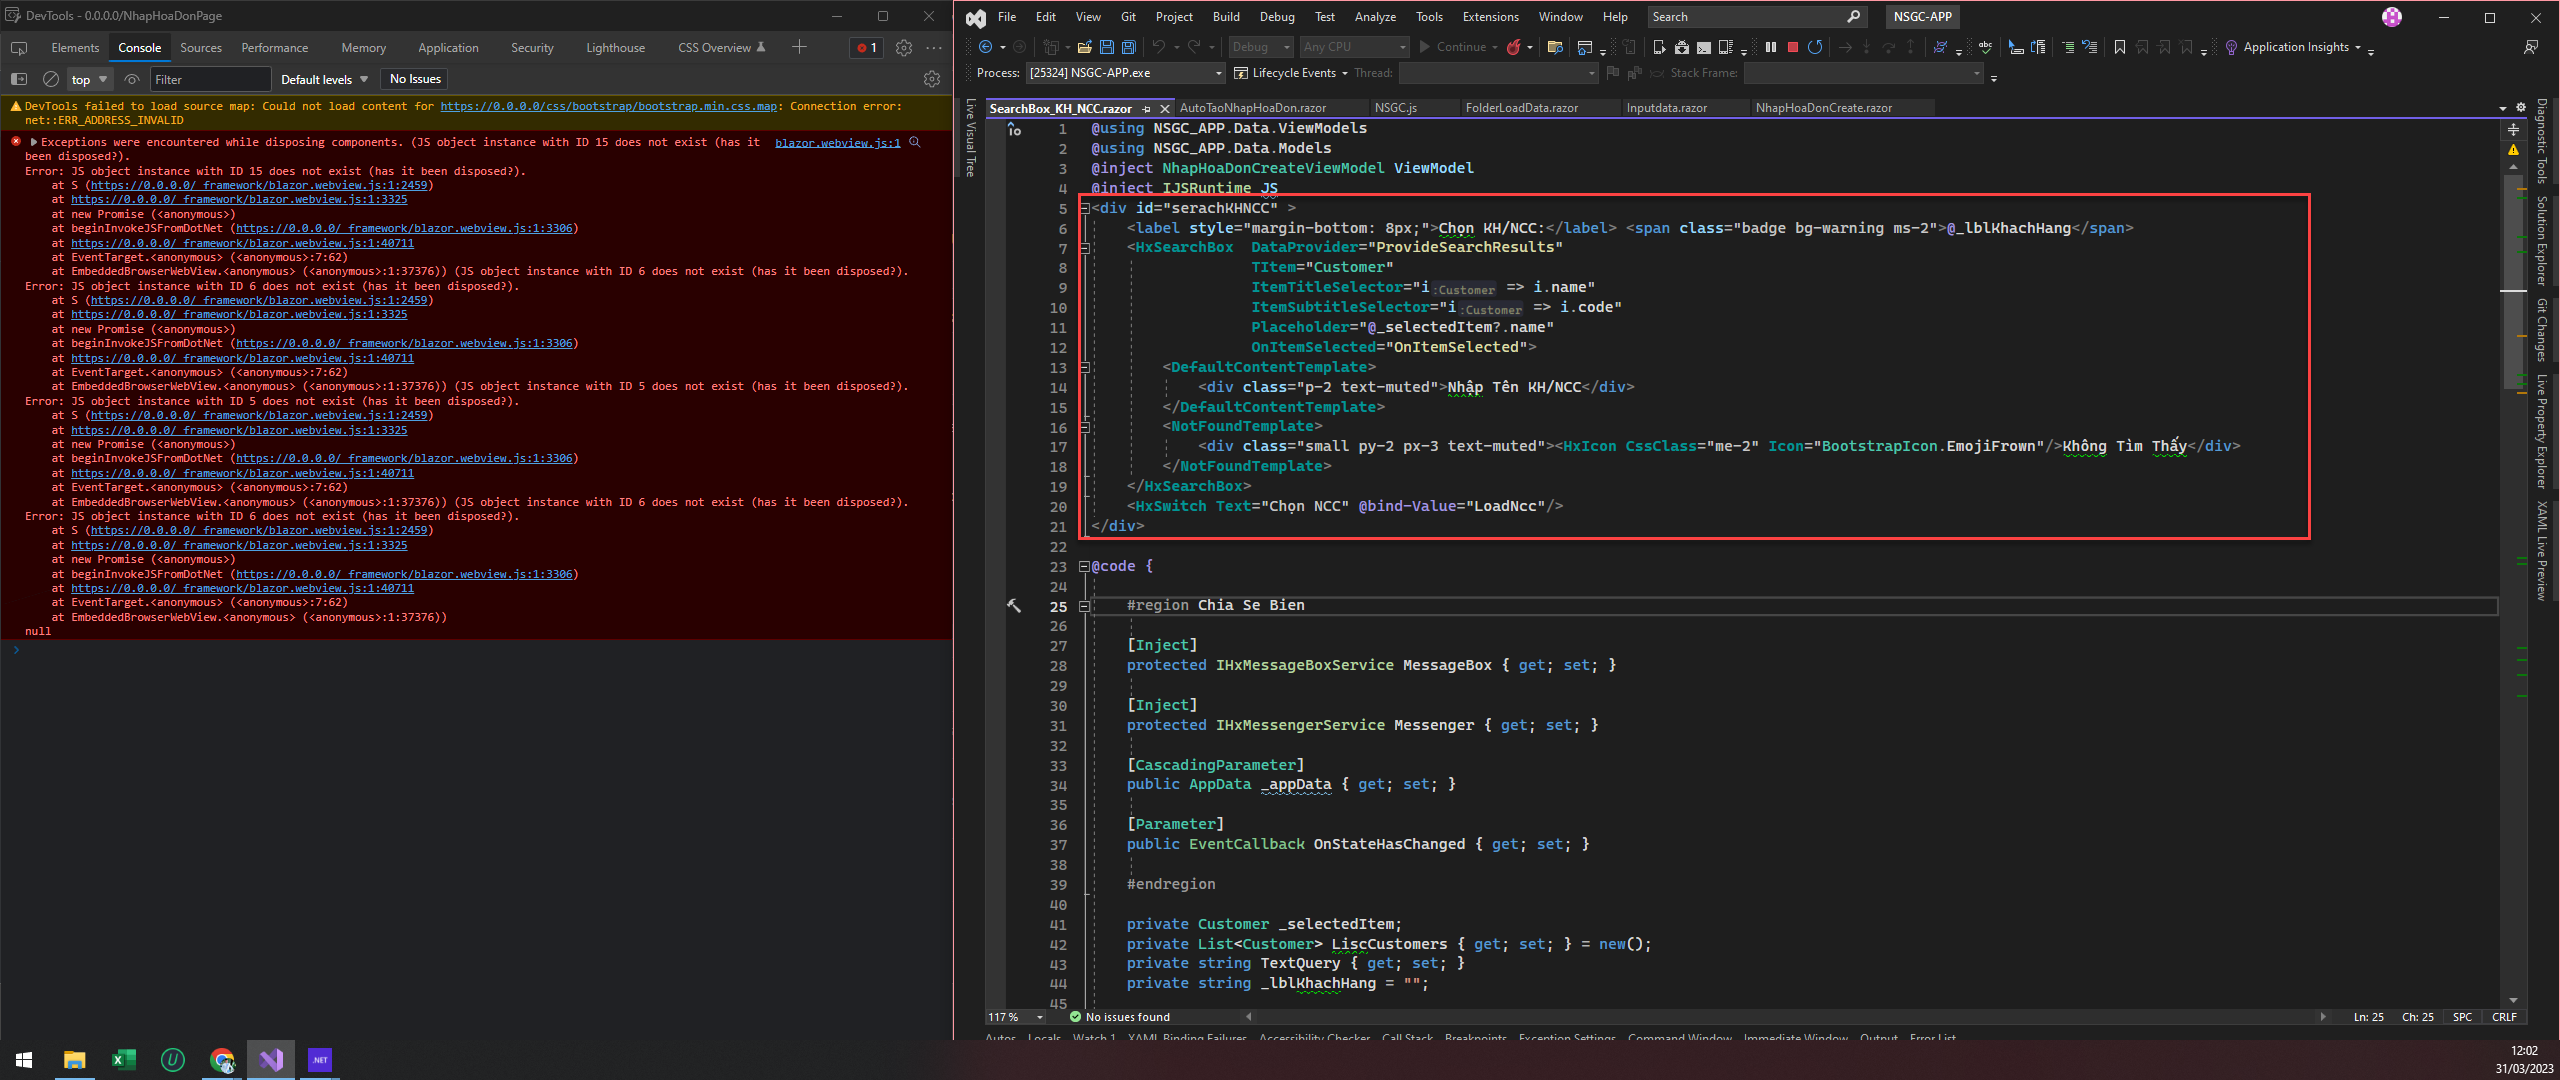2560x1080 pixels.
Task: Restart the application using the circular arrow icon
Action: [x=1816, y=47]
